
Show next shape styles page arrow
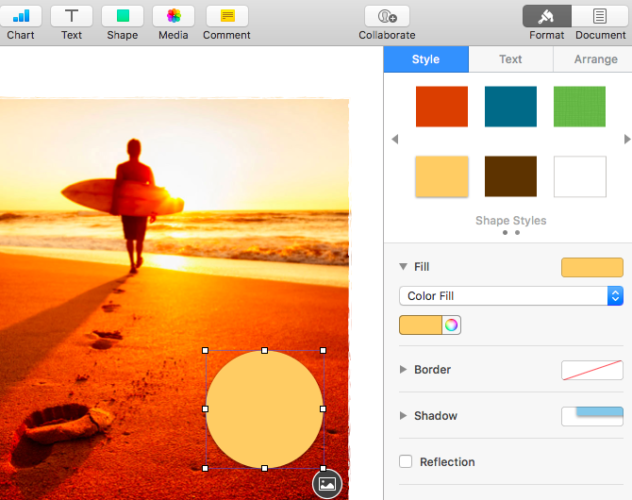coord(626,139)
